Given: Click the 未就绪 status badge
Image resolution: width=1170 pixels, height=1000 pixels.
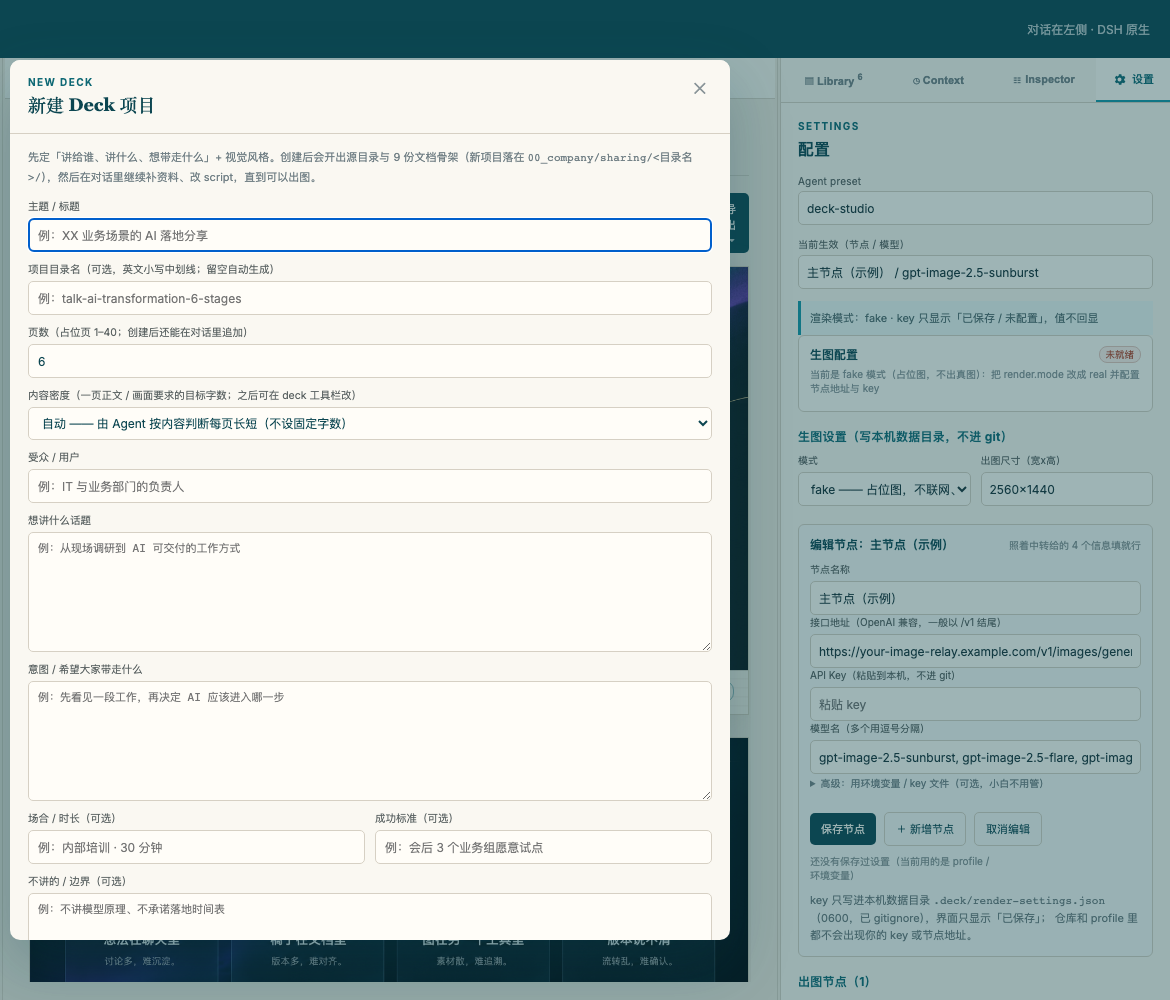Looking at the screenshot, I should [x=1119, y=354].
